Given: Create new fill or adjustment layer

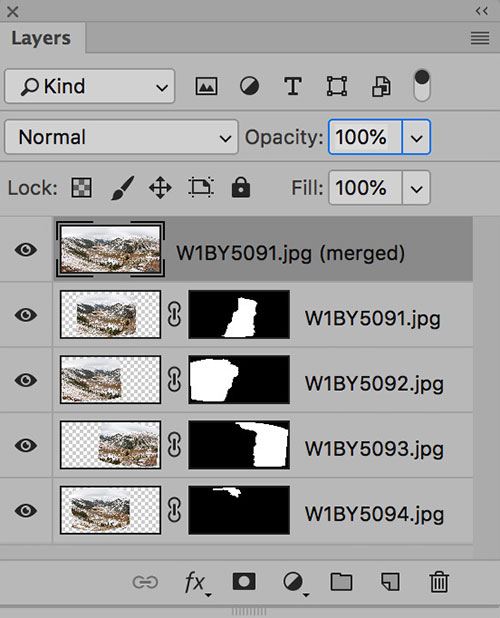Looking at the screenshot, I should [x=294, y=583].
